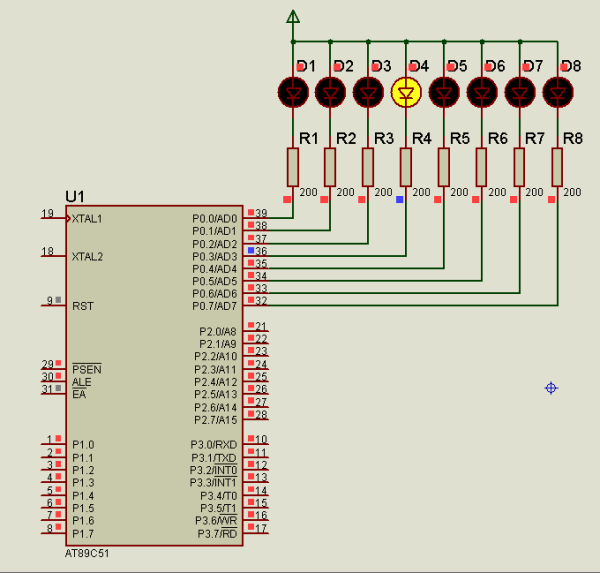Click the 200 value beside resistor R1
The width and height of the screenshot is (600, 573).
308,192
